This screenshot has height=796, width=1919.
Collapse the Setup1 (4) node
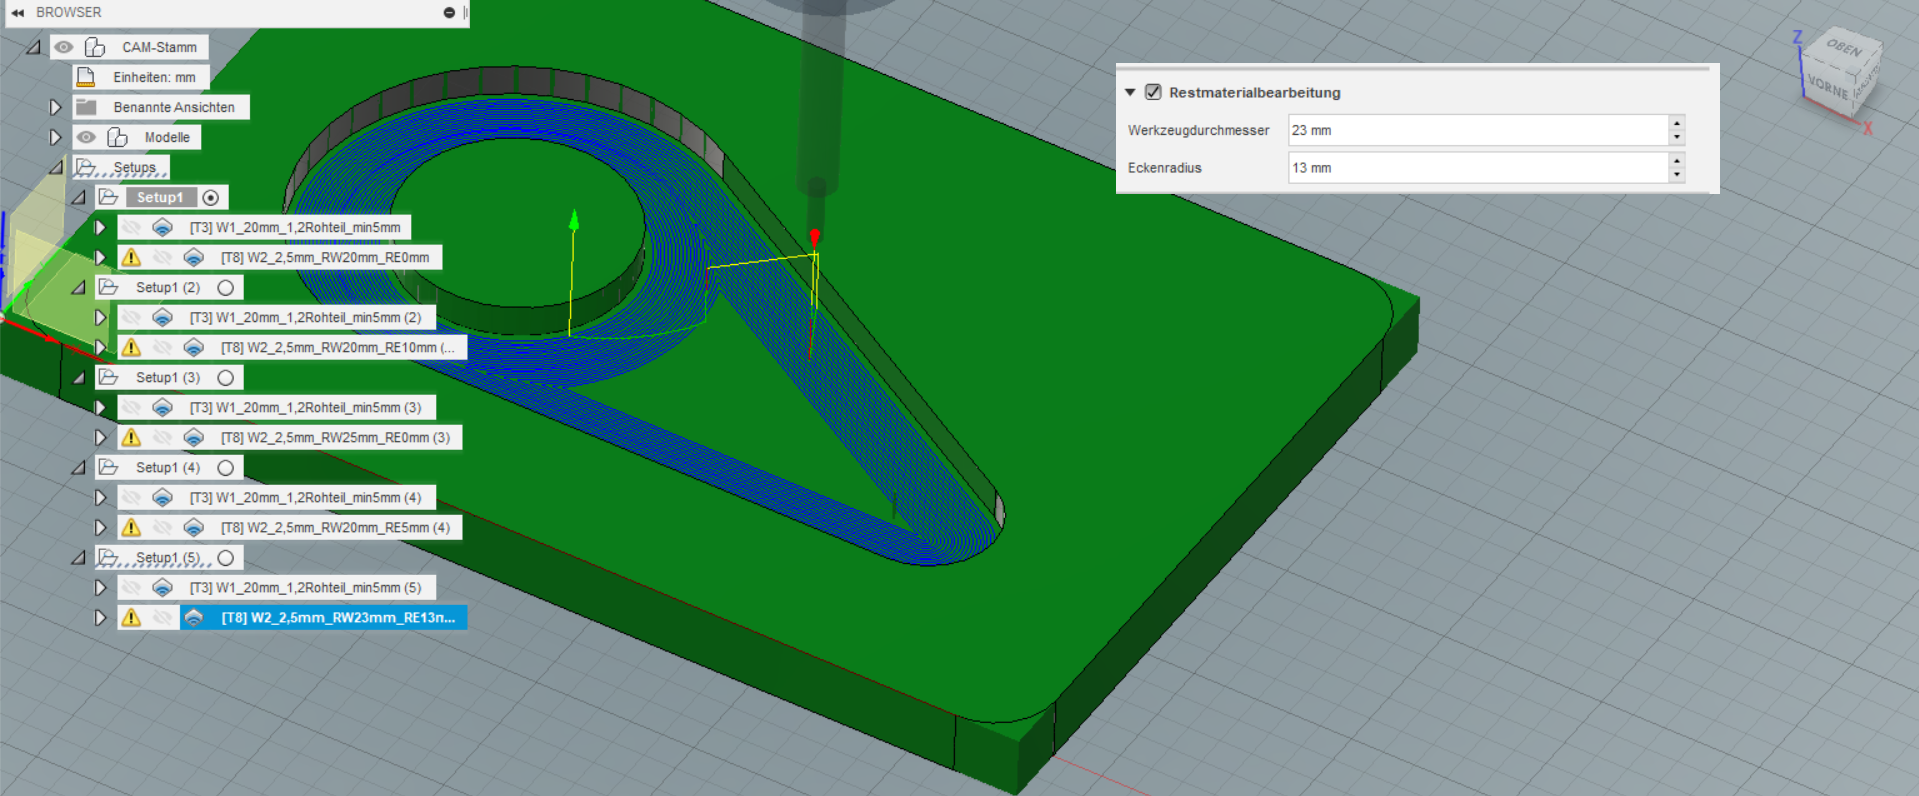78,468
